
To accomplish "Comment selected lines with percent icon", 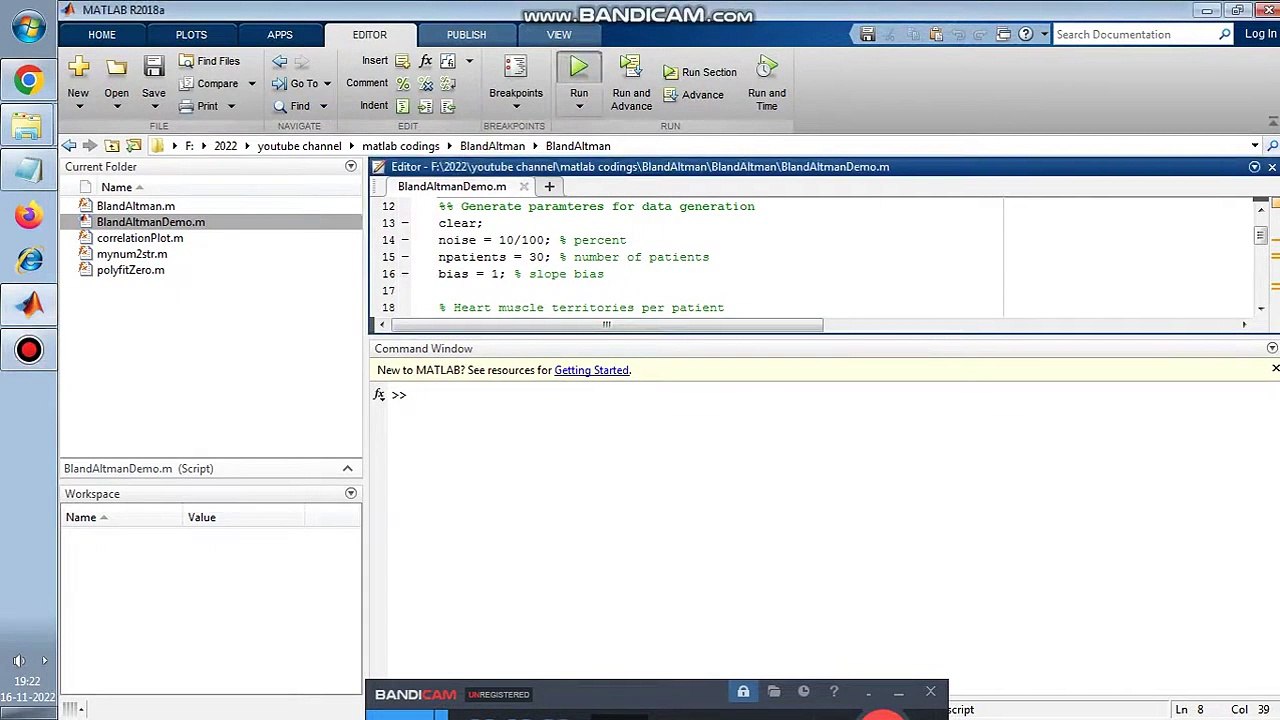I will [402, 84].
